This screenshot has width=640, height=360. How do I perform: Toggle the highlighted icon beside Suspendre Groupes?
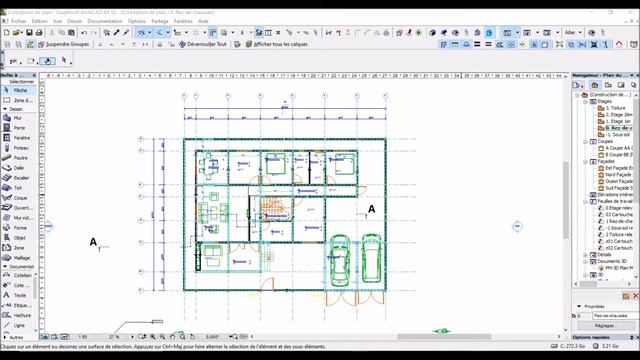pyautogui.click(x=30, y=44)
